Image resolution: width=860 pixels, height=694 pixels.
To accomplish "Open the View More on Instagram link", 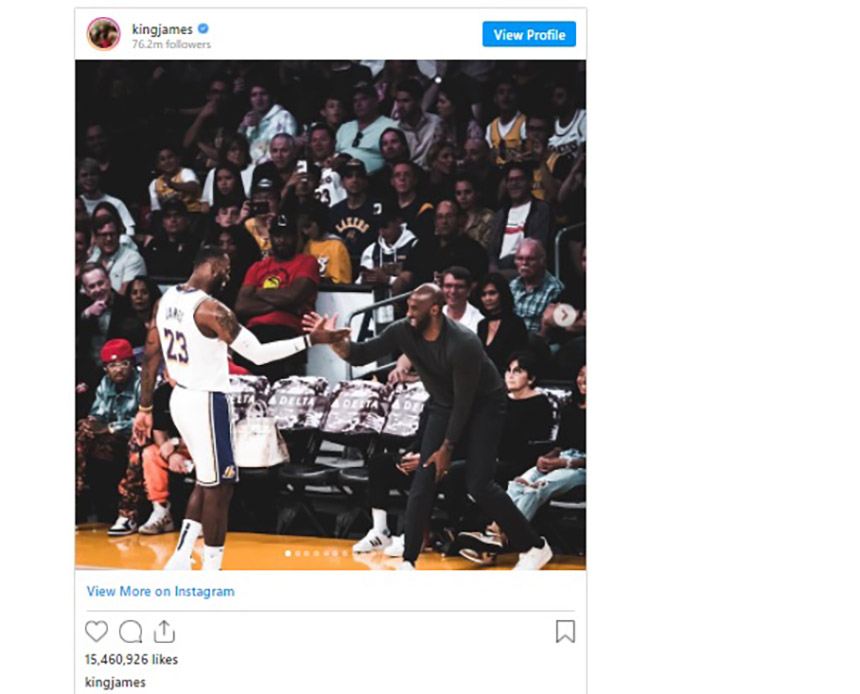I will pos(161,591).
